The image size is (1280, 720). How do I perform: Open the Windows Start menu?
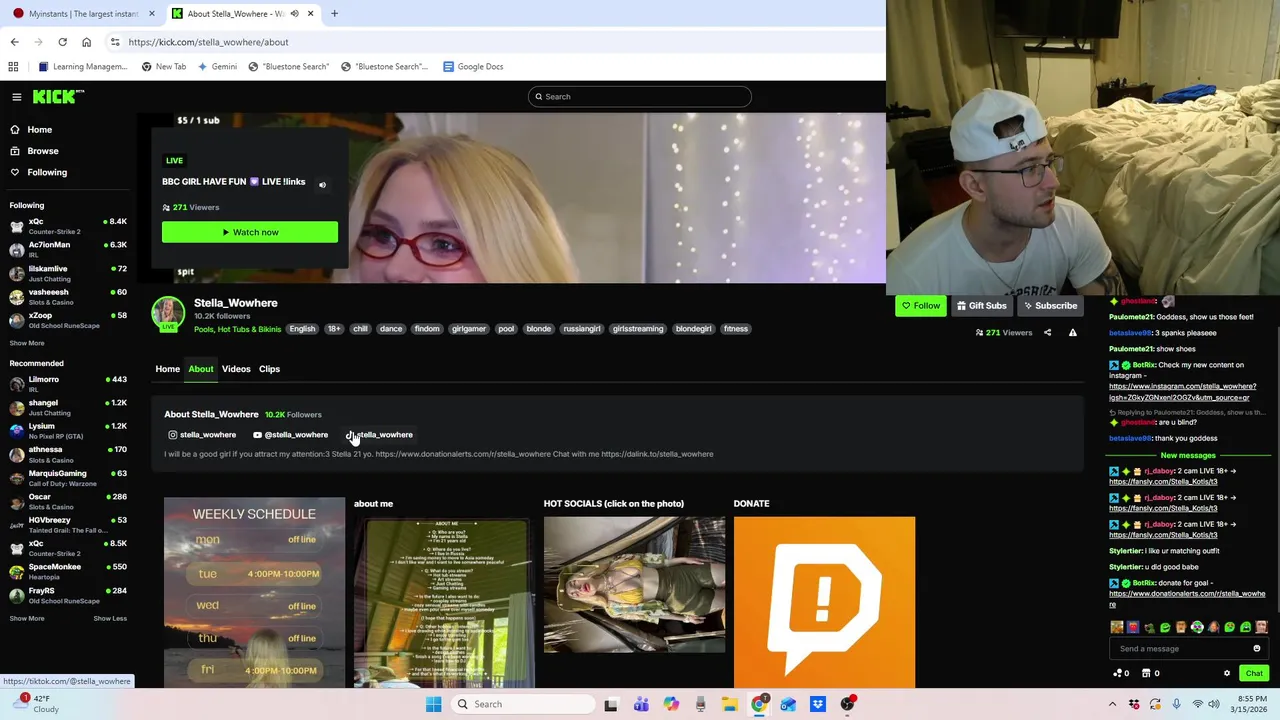433,704
